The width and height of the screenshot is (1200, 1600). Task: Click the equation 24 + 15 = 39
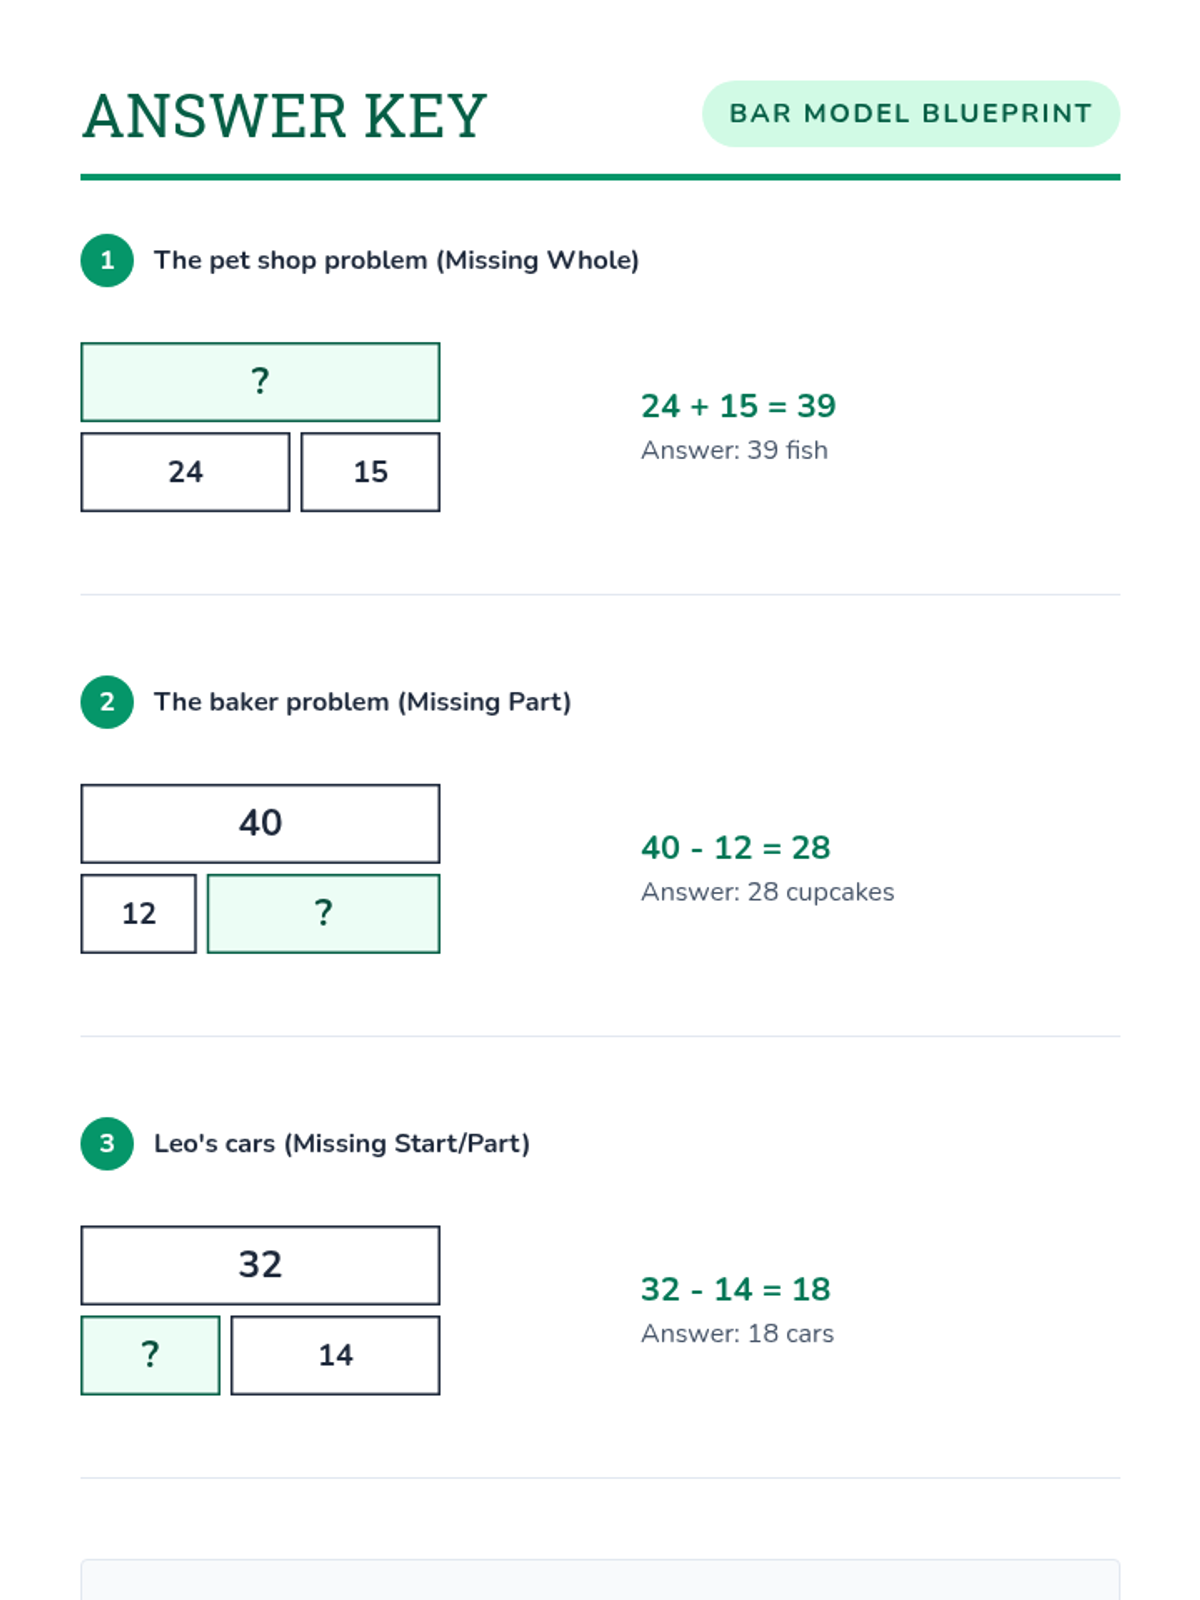point(738,406)
